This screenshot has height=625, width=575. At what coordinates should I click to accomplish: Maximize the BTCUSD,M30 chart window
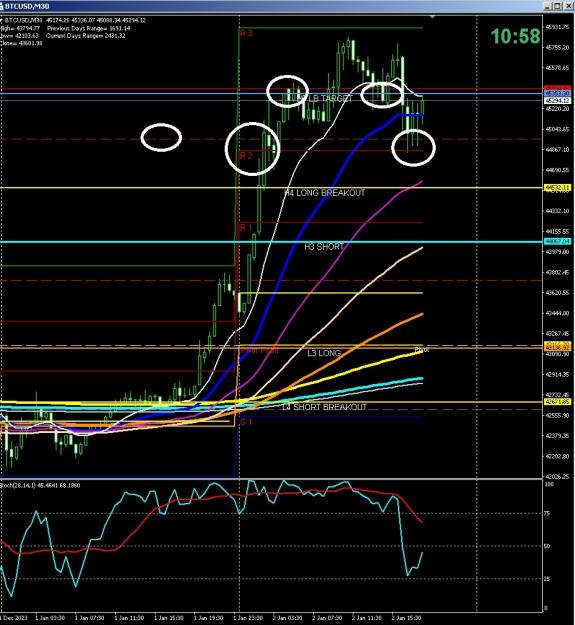coord(557,6)
